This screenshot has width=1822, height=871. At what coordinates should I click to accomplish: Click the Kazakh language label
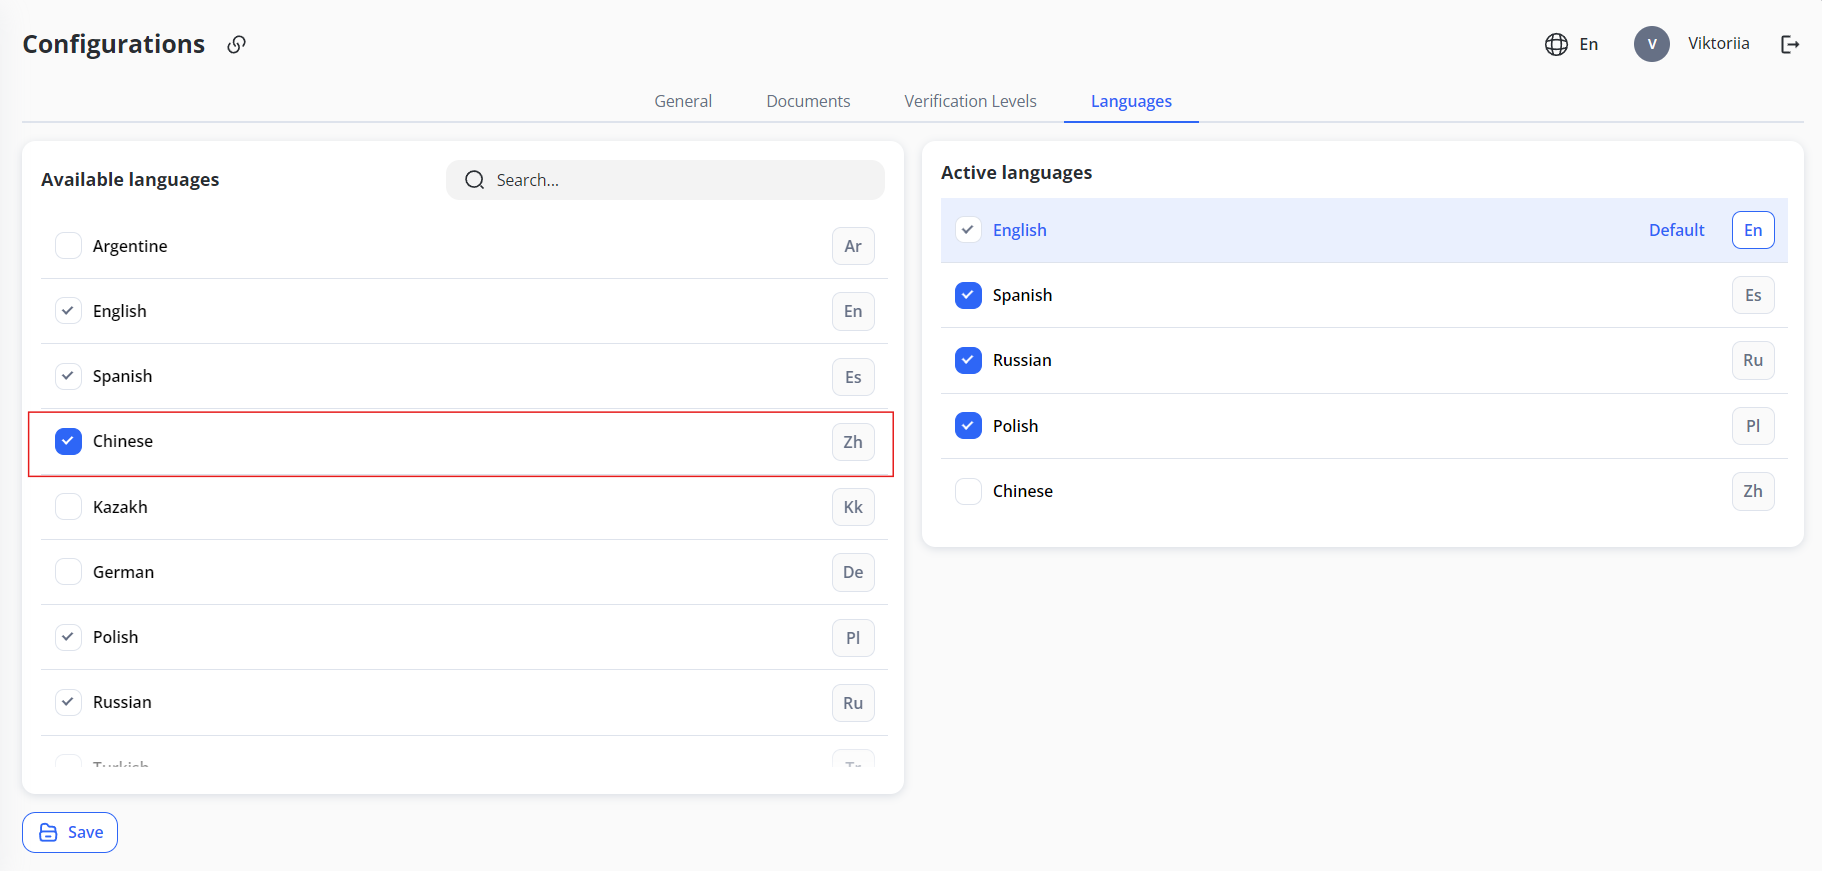(120, 507)
